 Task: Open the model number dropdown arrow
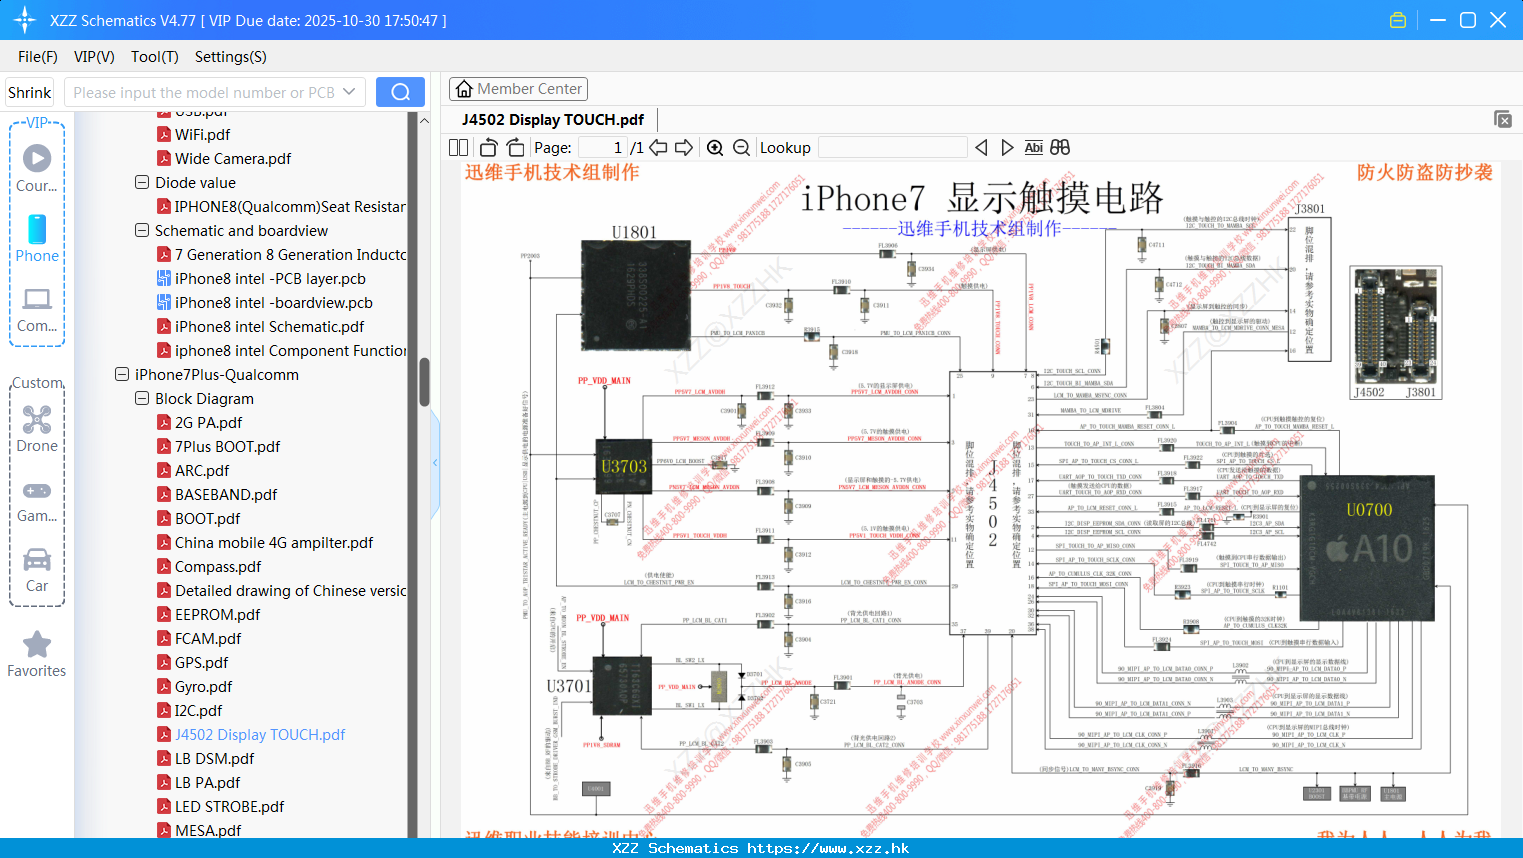coord(349,92)
